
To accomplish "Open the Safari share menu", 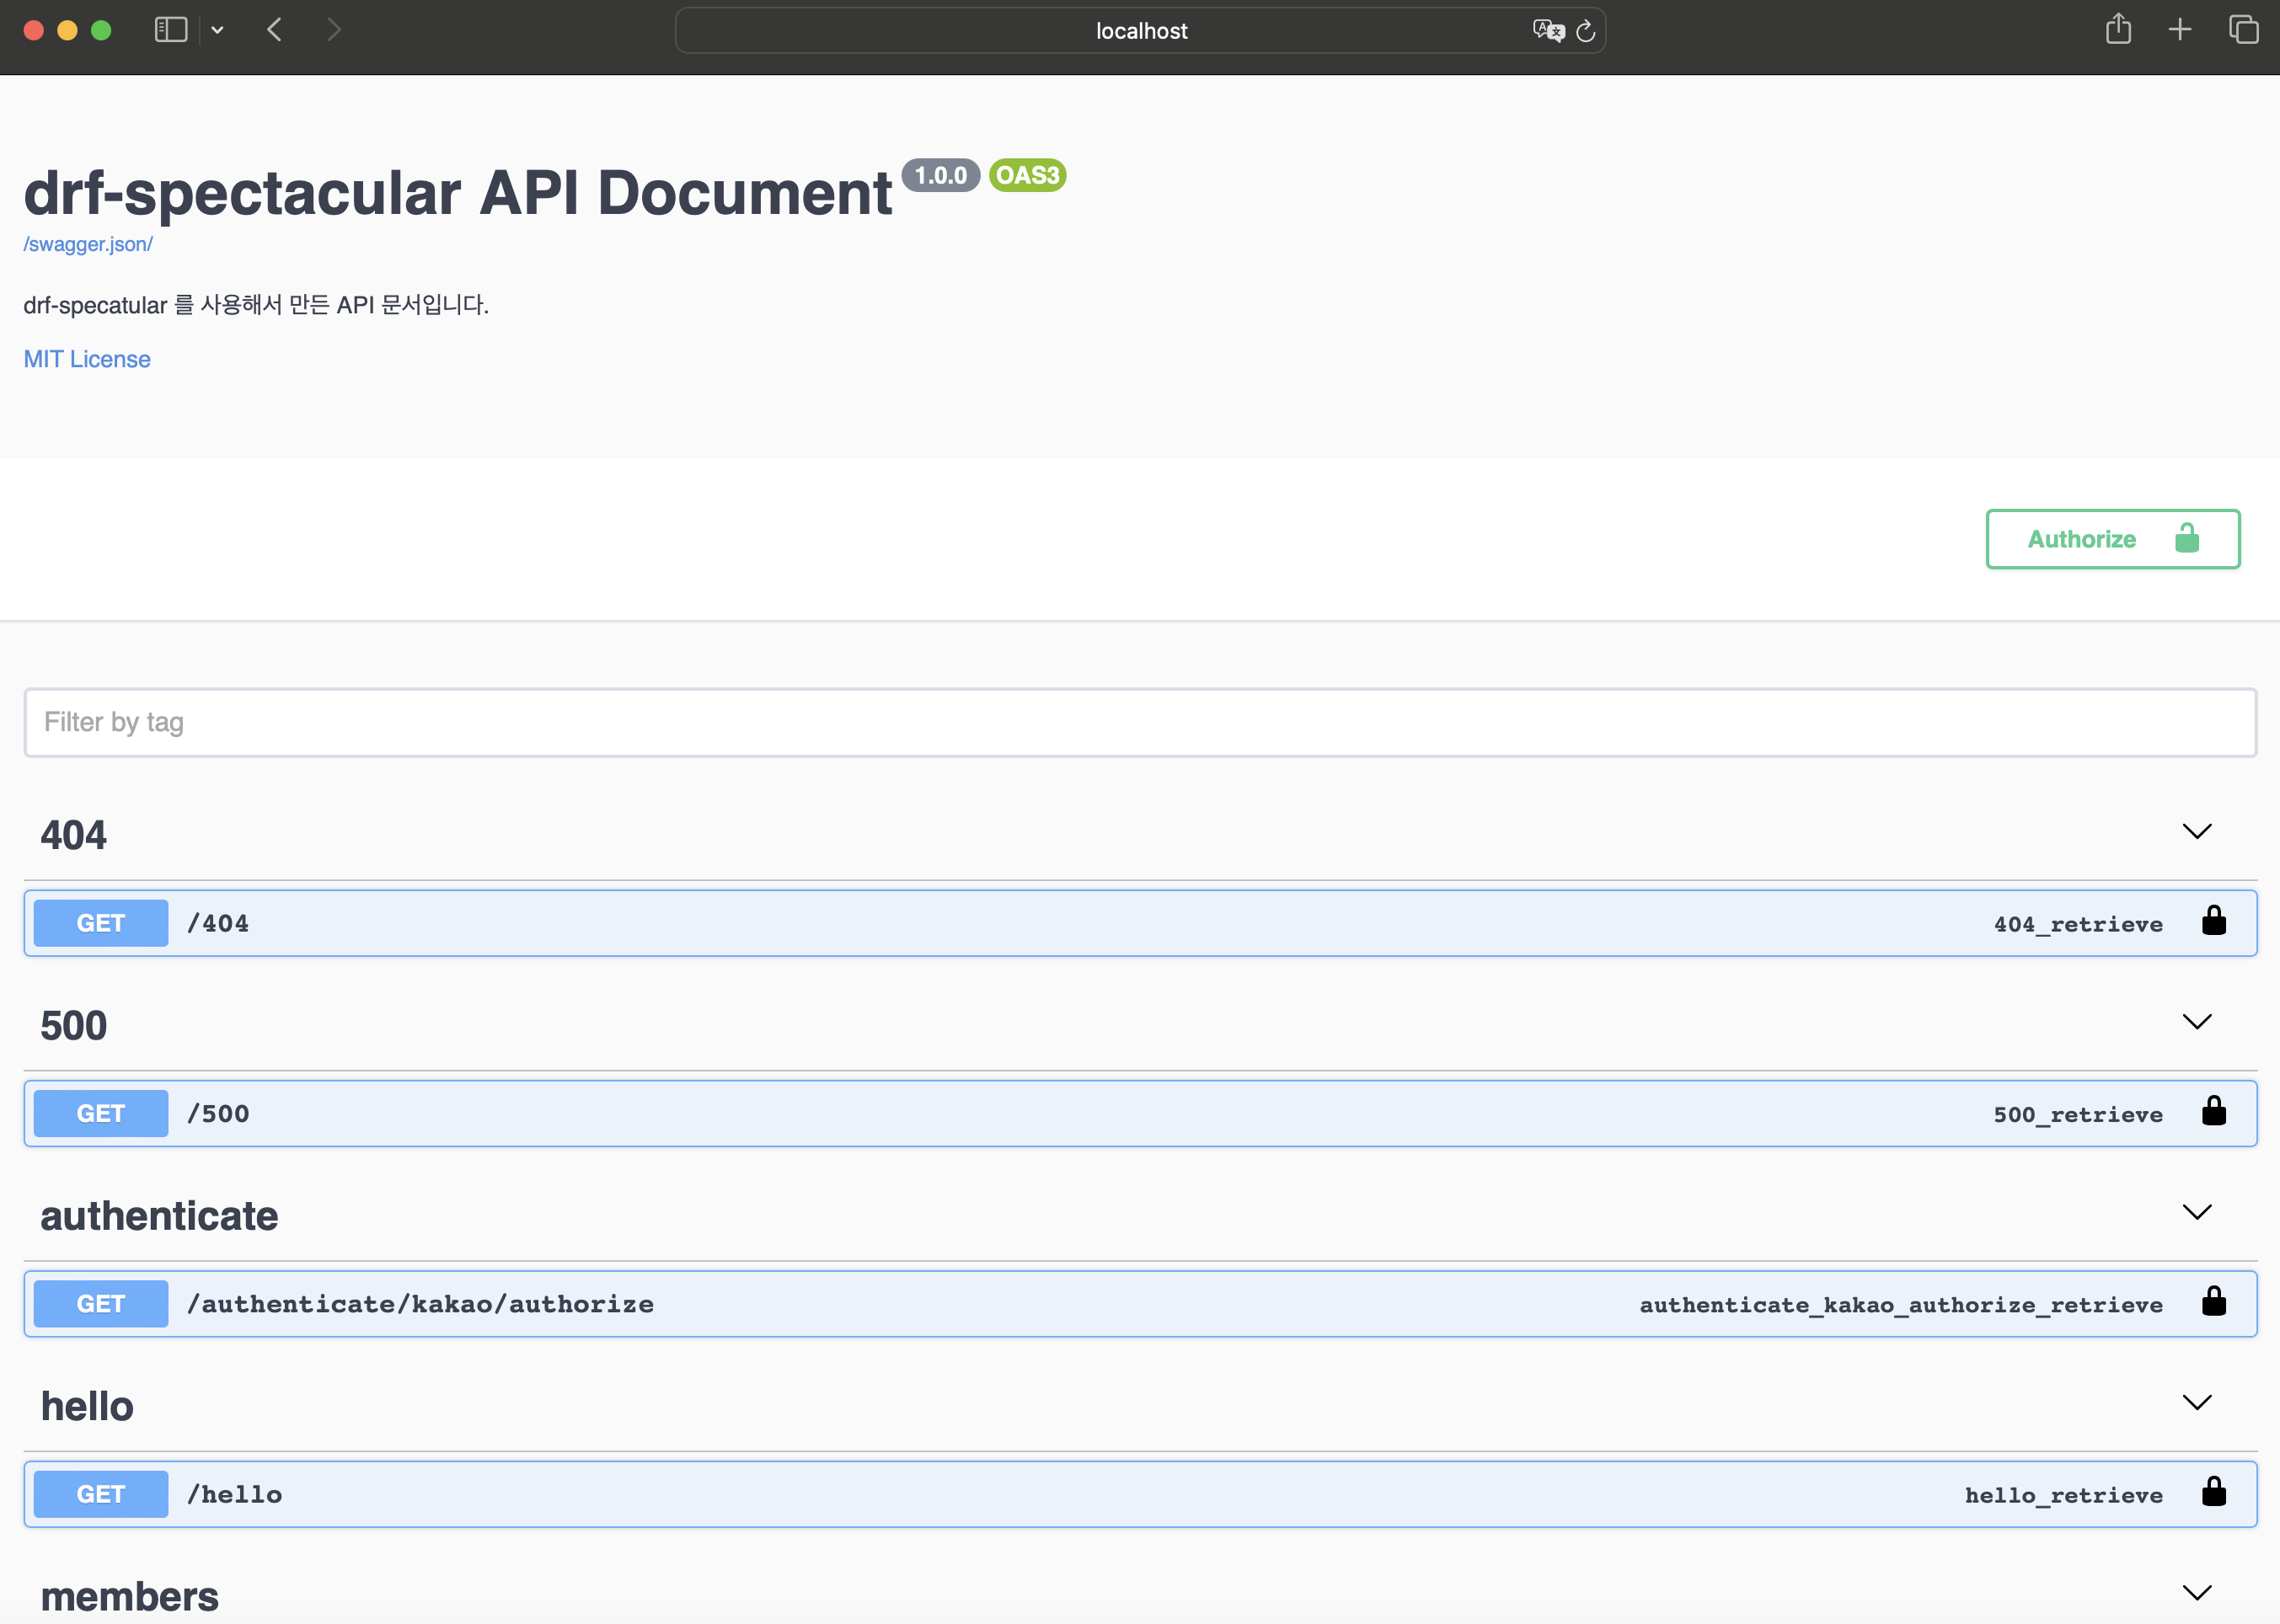I will (2117, 29).
